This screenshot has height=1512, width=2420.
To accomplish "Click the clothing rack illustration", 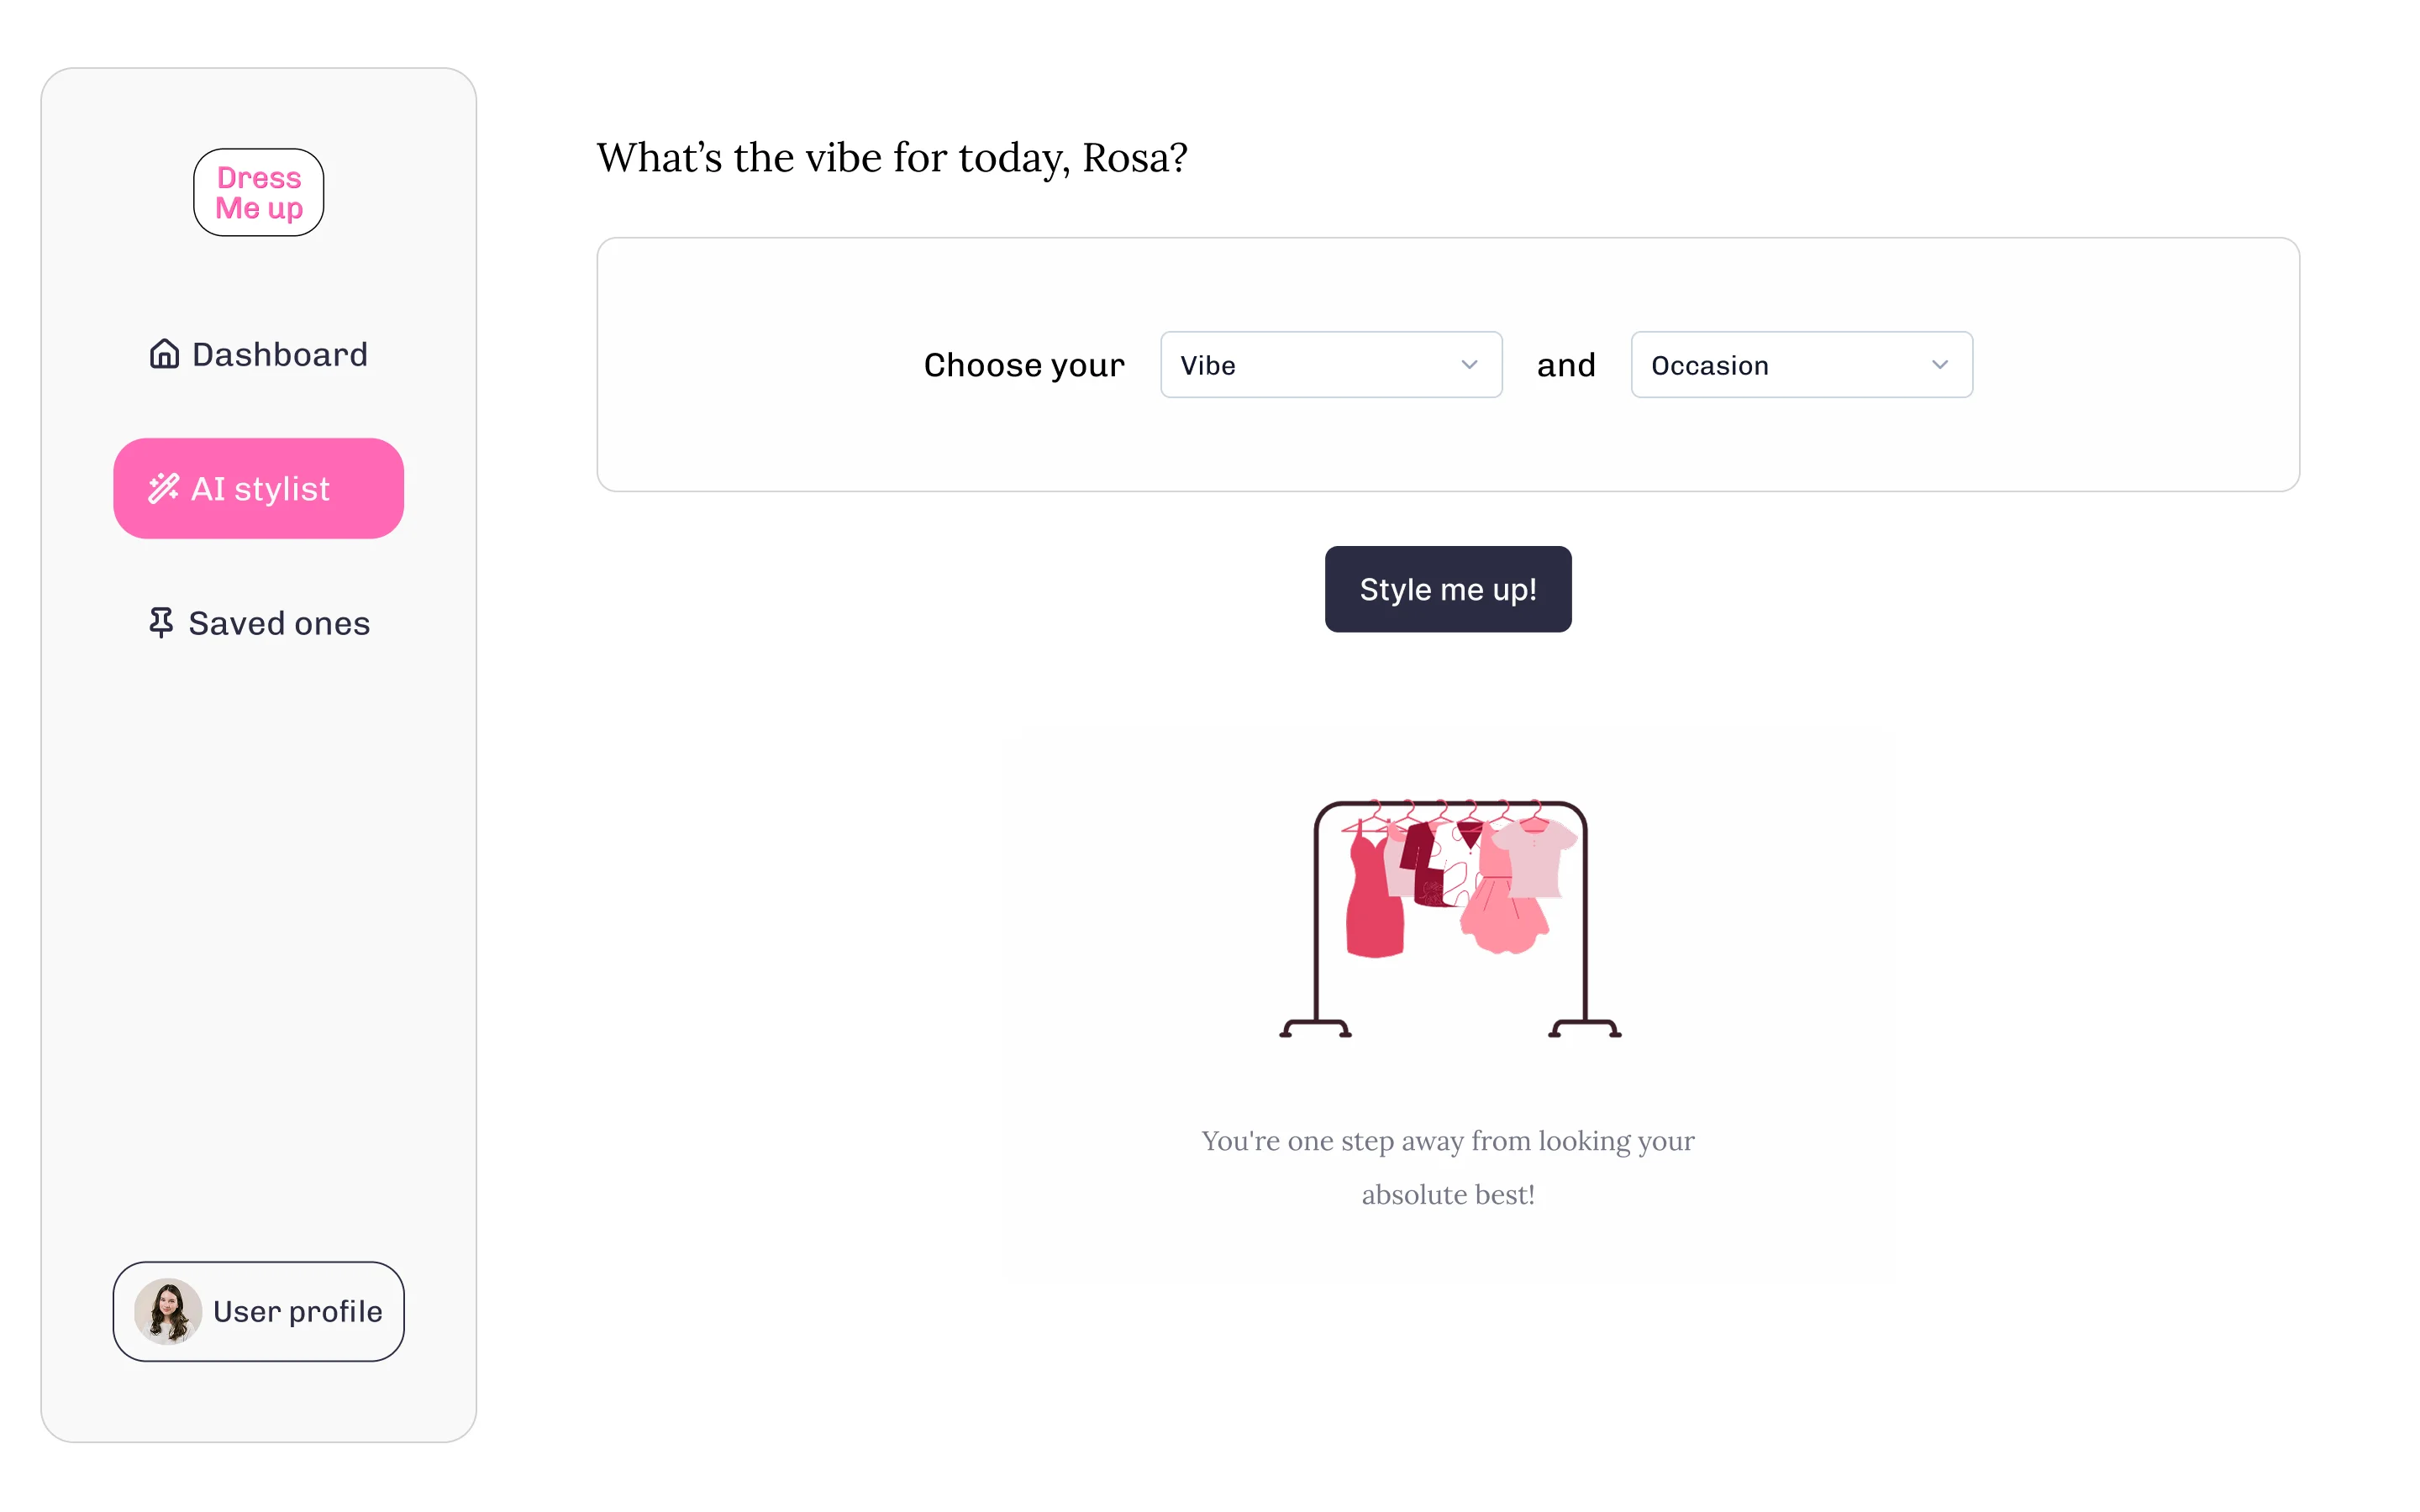I will [1450, 918].
